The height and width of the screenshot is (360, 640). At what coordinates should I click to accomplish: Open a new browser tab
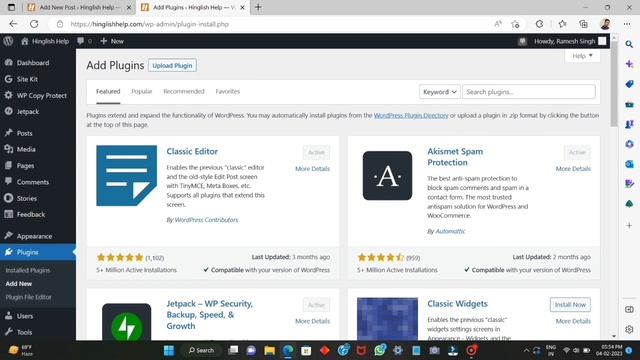coord(258,7)
